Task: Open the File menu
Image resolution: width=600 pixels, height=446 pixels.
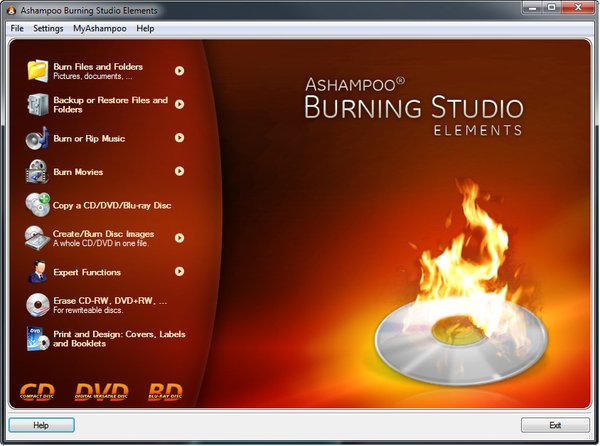Action: pos(17,28)
